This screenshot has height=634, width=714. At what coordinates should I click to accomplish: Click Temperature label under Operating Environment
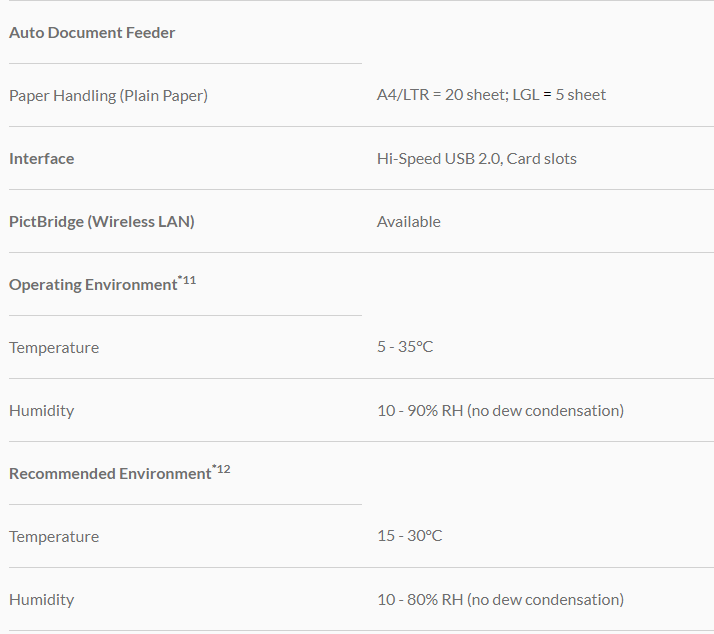coord(54,348)
